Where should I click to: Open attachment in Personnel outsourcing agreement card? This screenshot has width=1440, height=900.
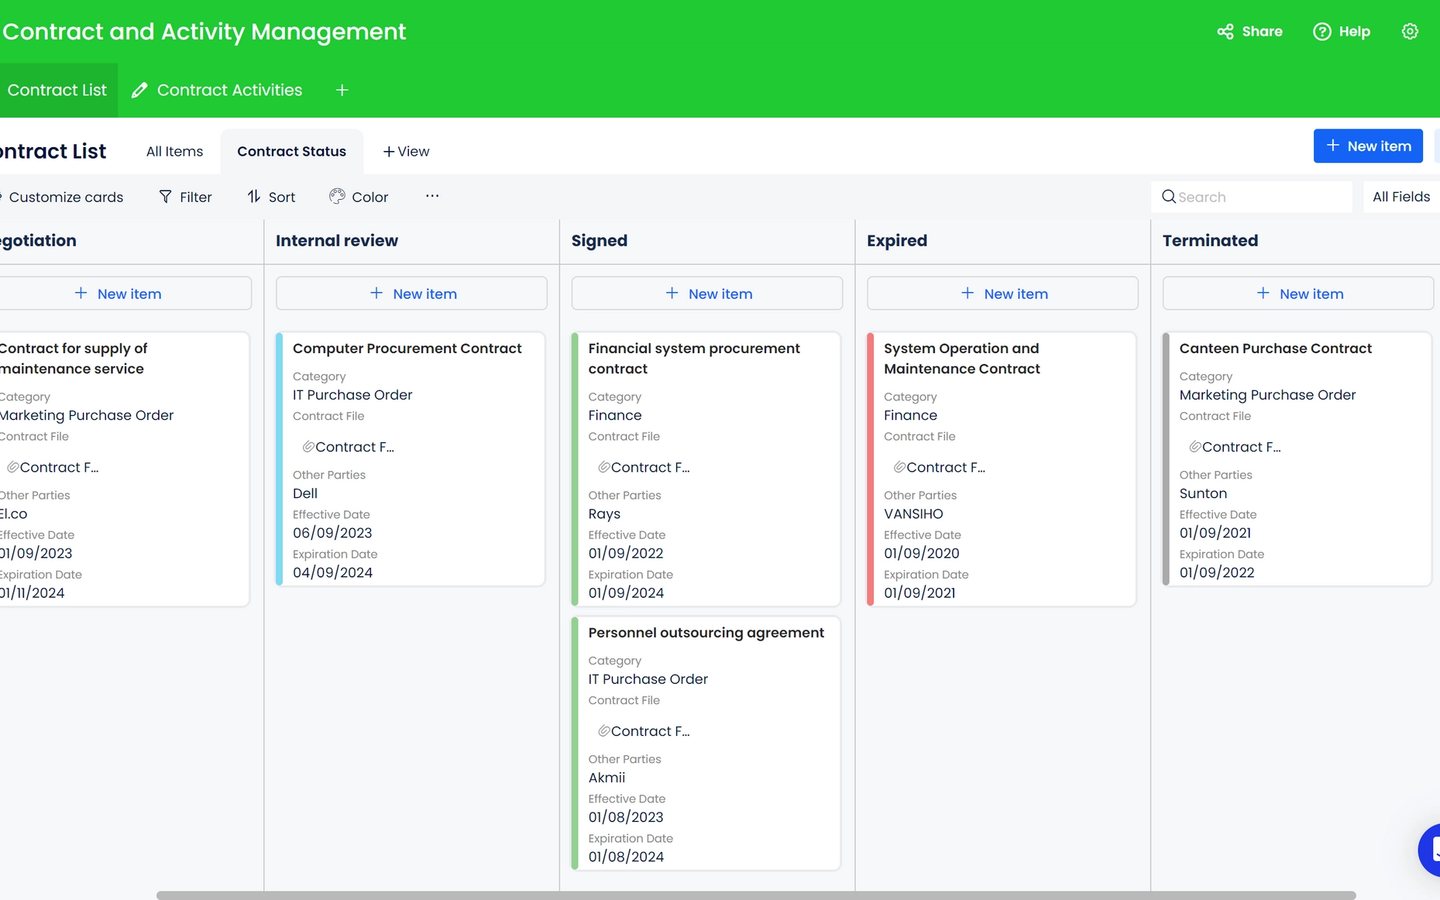point(644,731)
